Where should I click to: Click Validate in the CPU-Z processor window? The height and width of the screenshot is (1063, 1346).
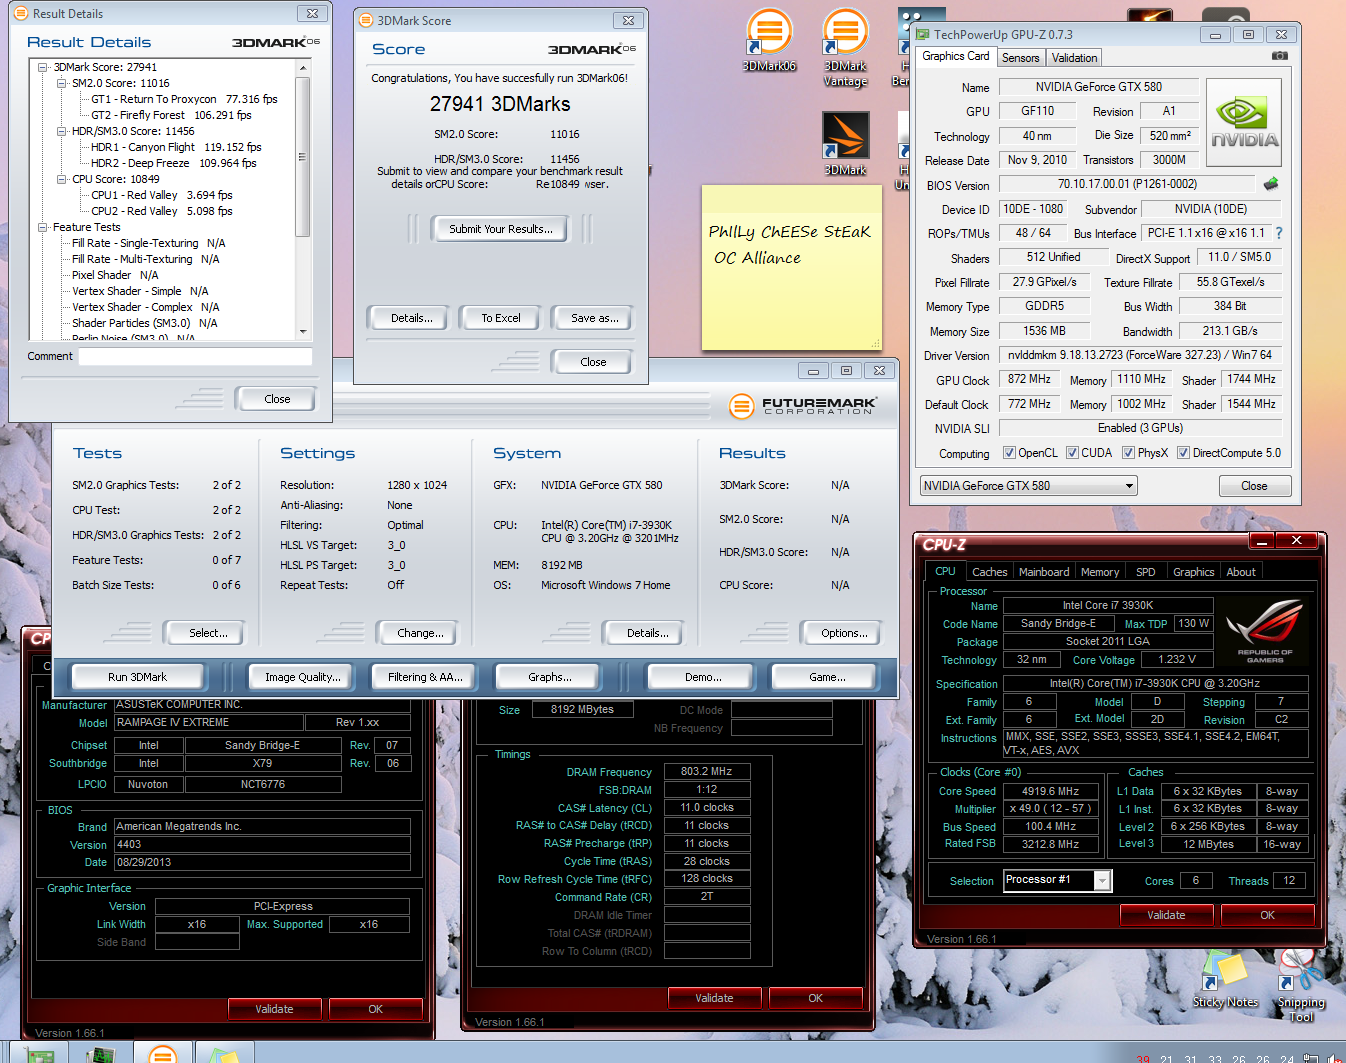pos(1166,915)
